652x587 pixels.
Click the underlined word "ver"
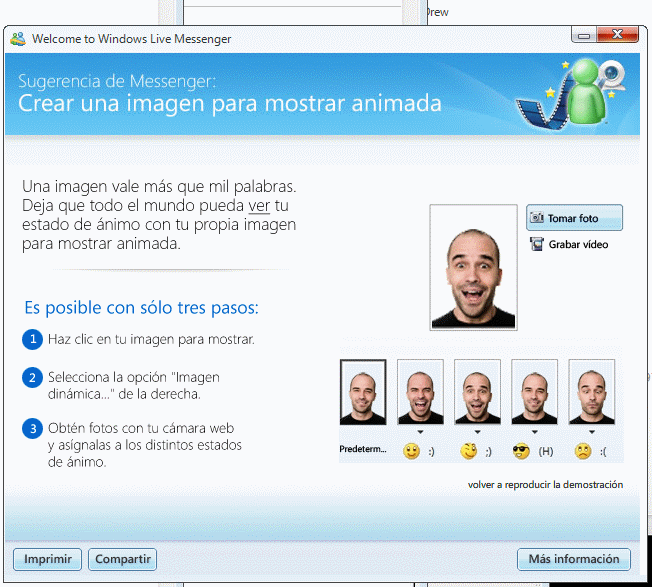259,206
